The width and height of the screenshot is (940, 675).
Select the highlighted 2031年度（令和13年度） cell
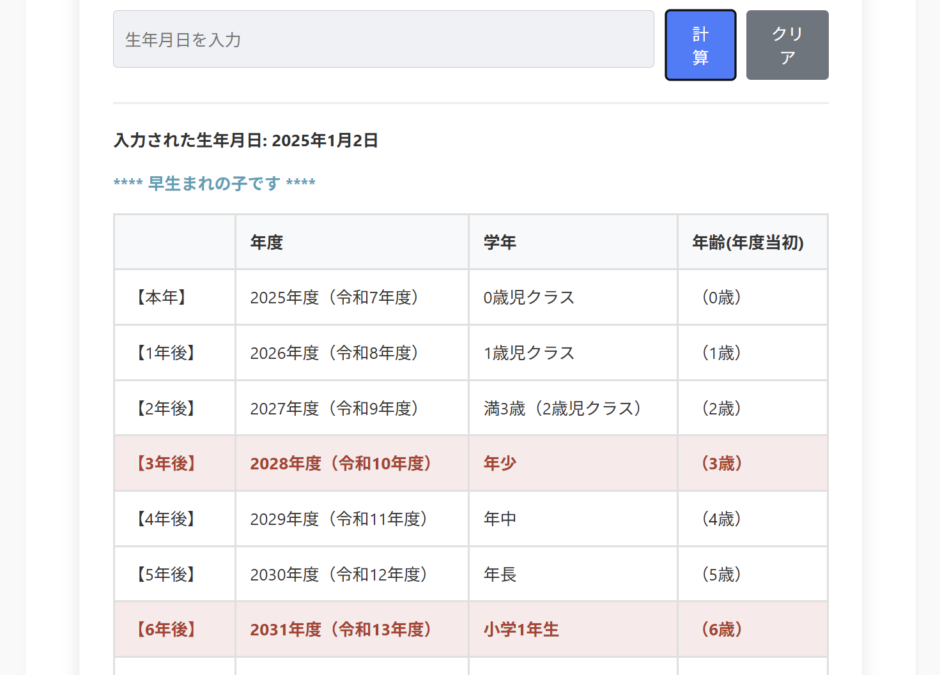click(341, 630)
